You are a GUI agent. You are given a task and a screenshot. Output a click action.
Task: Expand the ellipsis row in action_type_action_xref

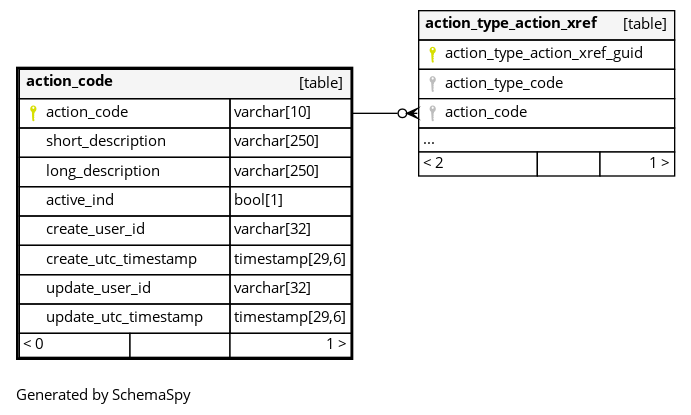tap(546, 140)
